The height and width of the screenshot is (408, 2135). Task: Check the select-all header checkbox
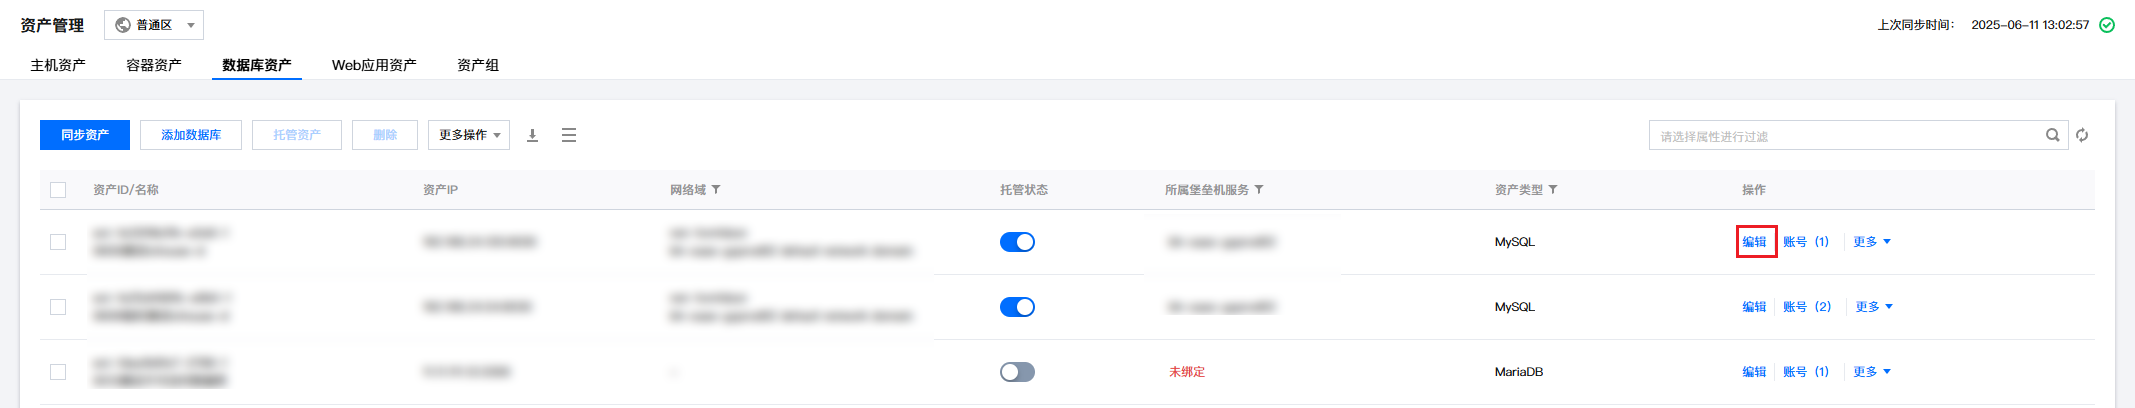coord(58,190)
